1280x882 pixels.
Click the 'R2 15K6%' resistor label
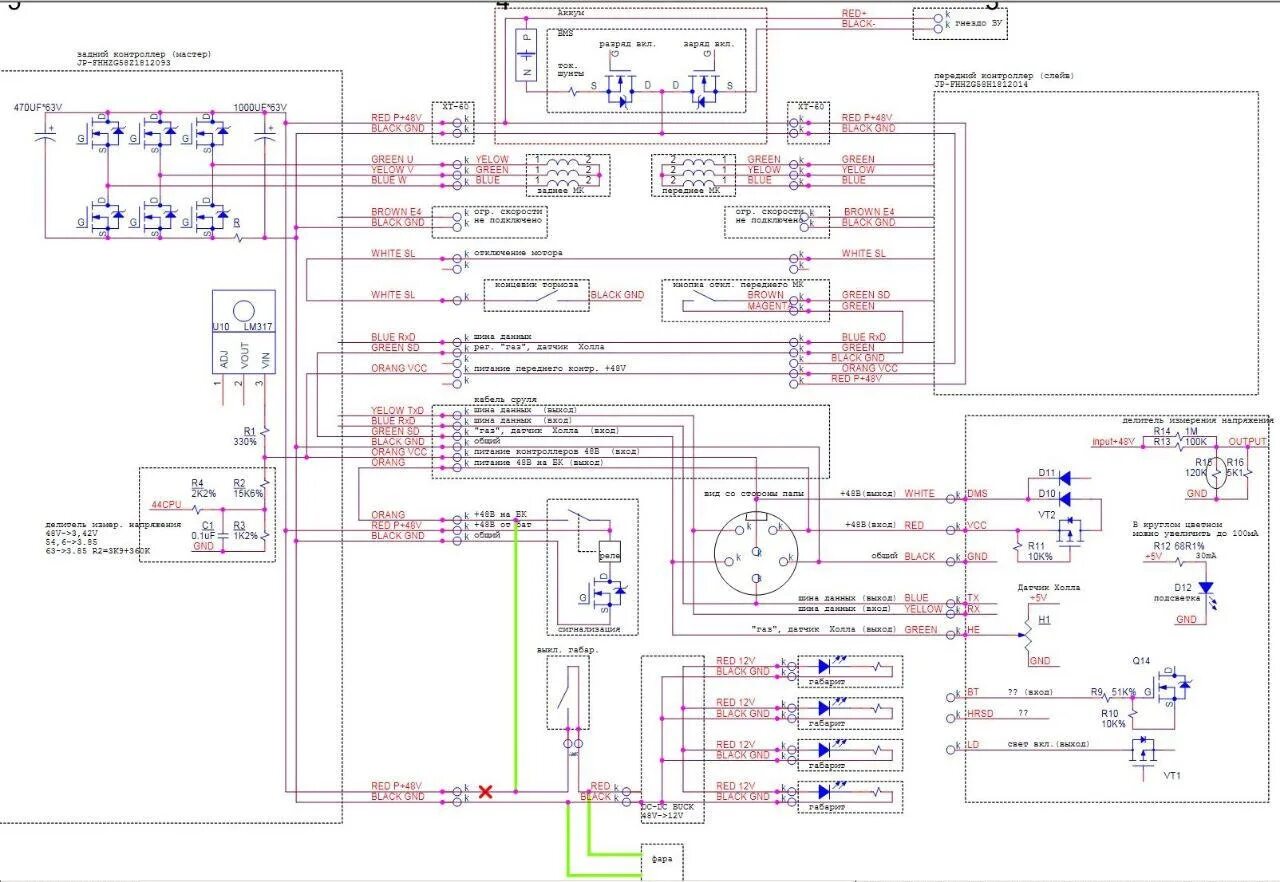[248, 489]
